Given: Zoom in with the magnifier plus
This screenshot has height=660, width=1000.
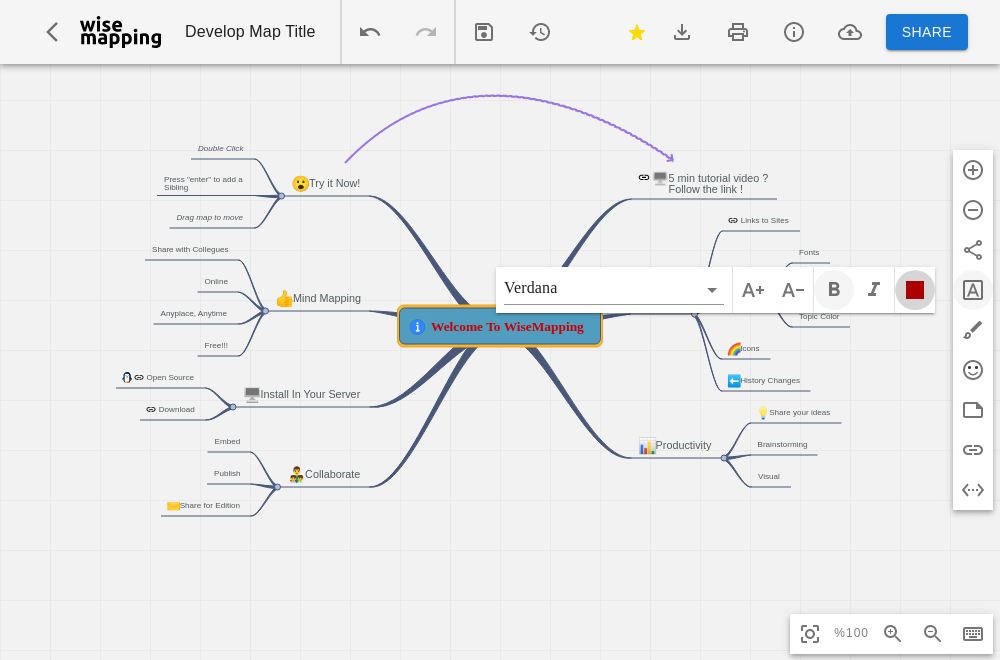Looking at the screenshot, I should [x=892, y=633].
